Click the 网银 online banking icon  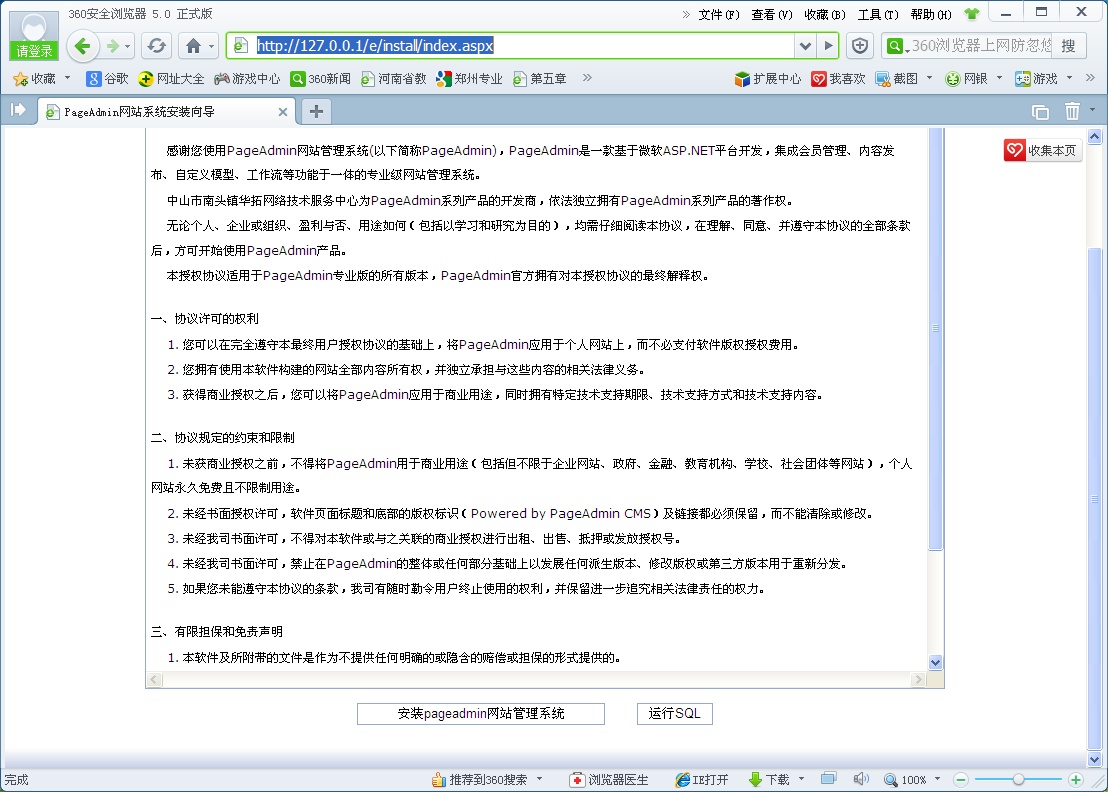967,78
